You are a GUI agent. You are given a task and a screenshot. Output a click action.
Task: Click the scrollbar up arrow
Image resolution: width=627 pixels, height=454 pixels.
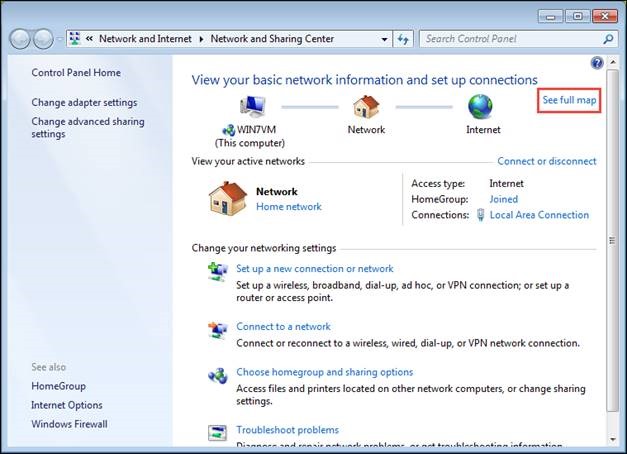[x=612, y=62]
